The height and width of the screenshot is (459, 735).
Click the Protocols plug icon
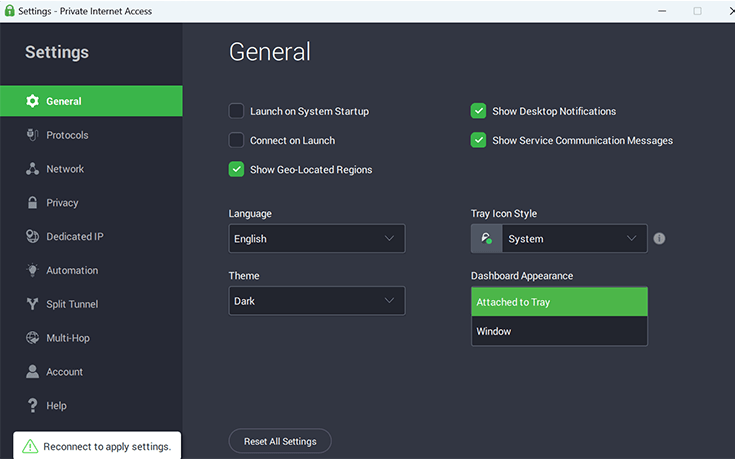point(32,135)
